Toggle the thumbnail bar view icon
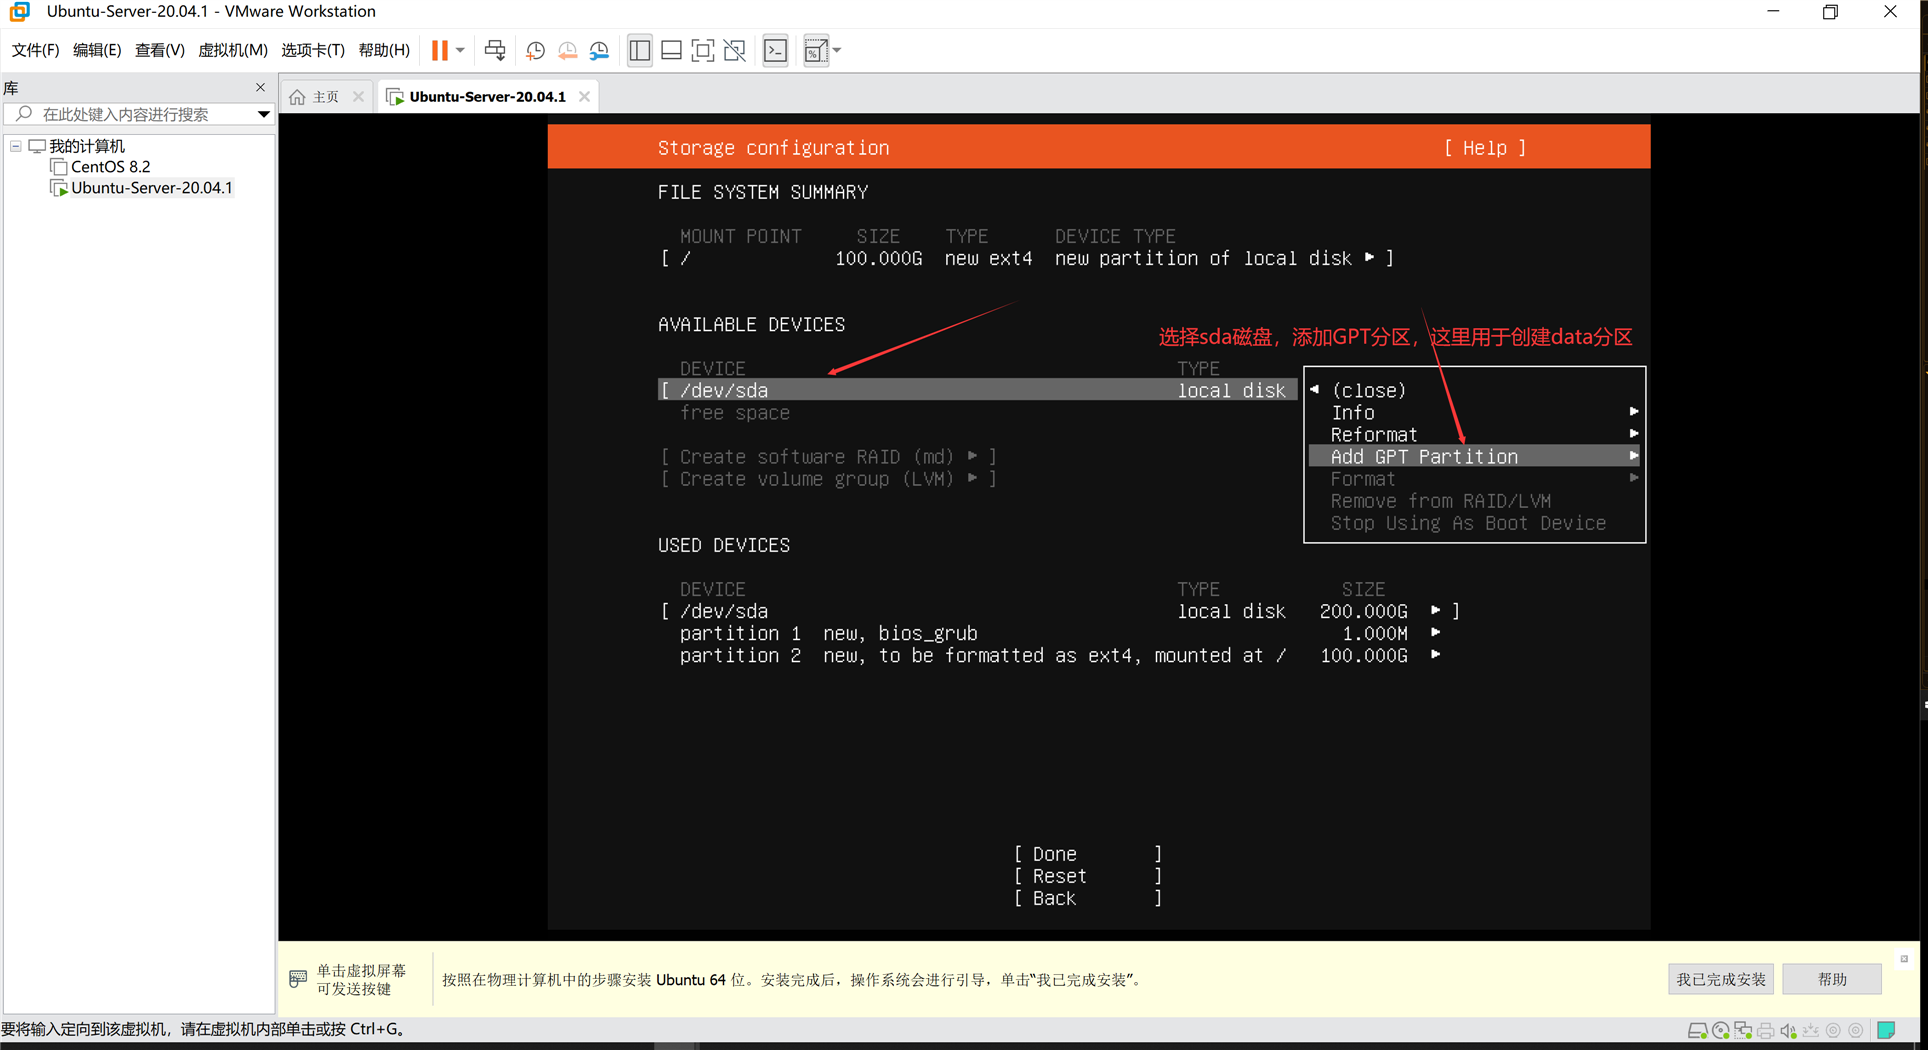Viewport: 1928px width, 1050px height. point(671,50)
